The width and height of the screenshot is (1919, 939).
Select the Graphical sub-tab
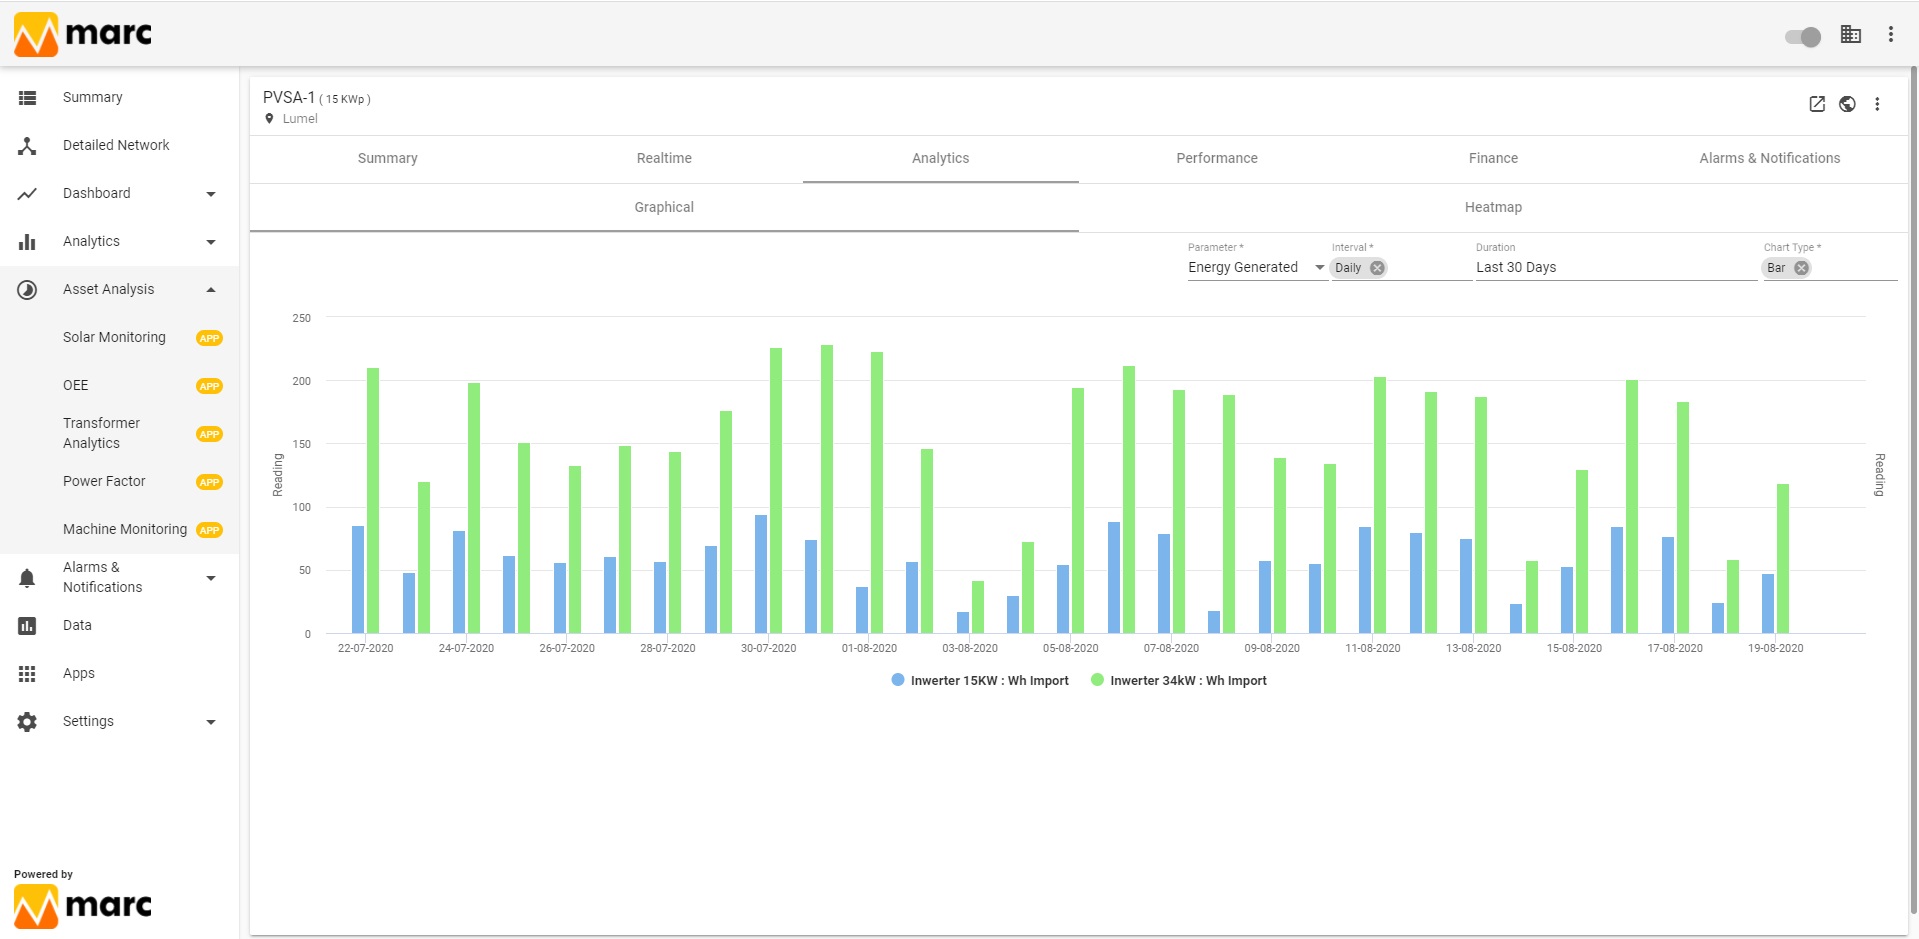point(664,208)
